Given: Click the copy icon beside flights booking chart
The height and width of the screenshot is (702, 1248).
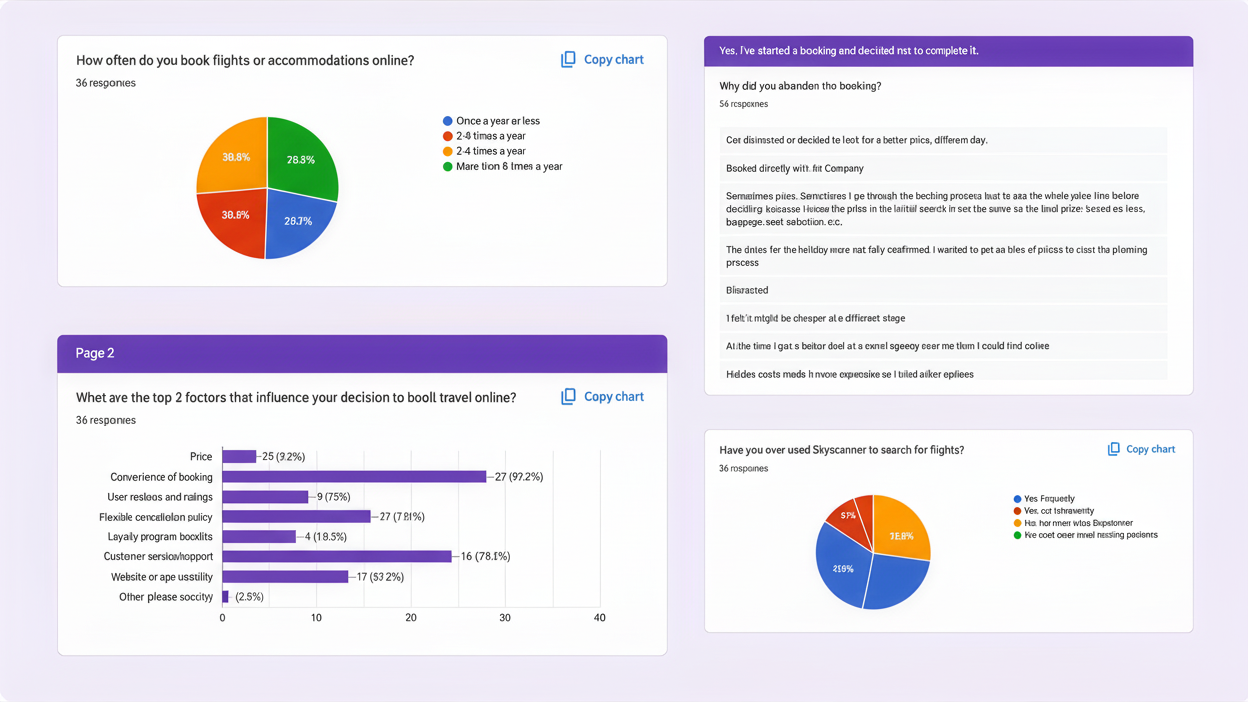Looking at the screenshot, I should [x=568, y=60].
